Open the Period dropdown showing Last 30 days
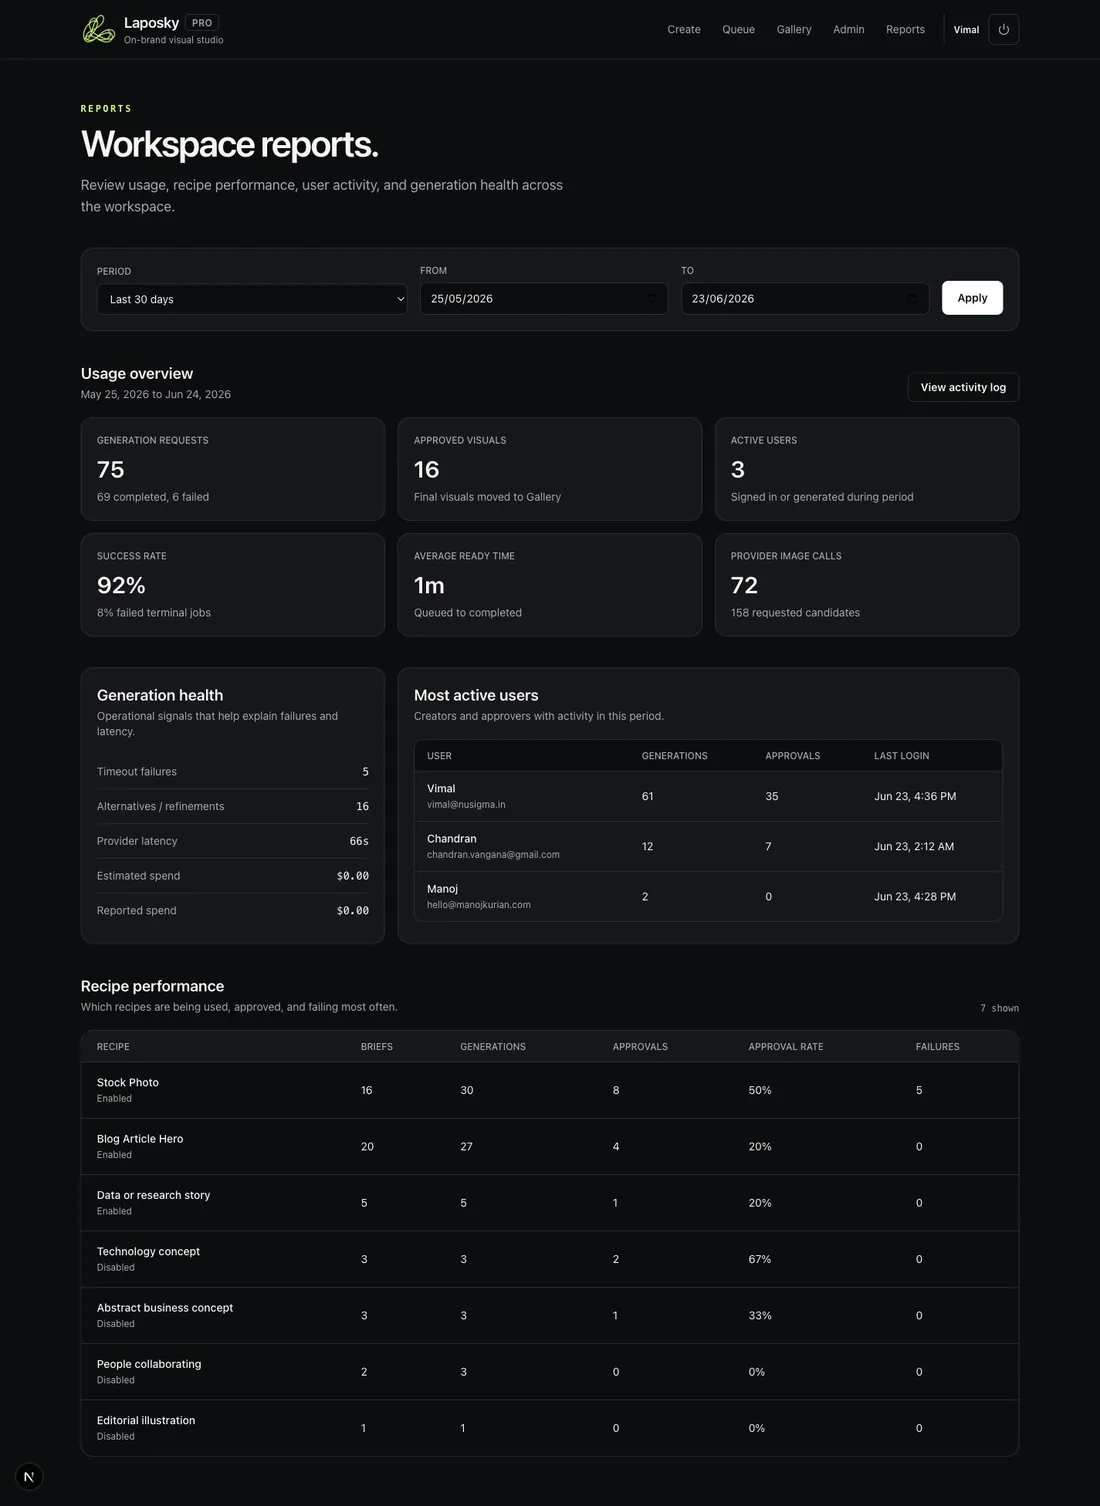This screenshot has width=1100, height=1506. click(252, 299)
